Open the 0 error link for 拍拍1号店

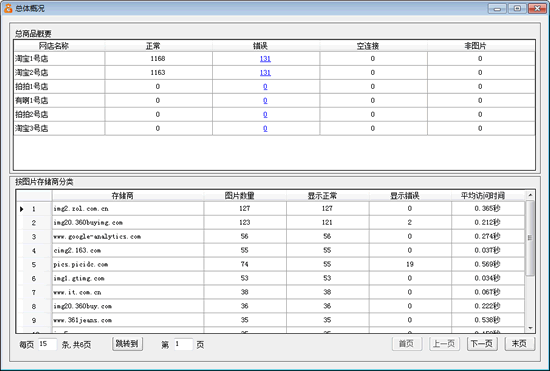tap(265, 87)
